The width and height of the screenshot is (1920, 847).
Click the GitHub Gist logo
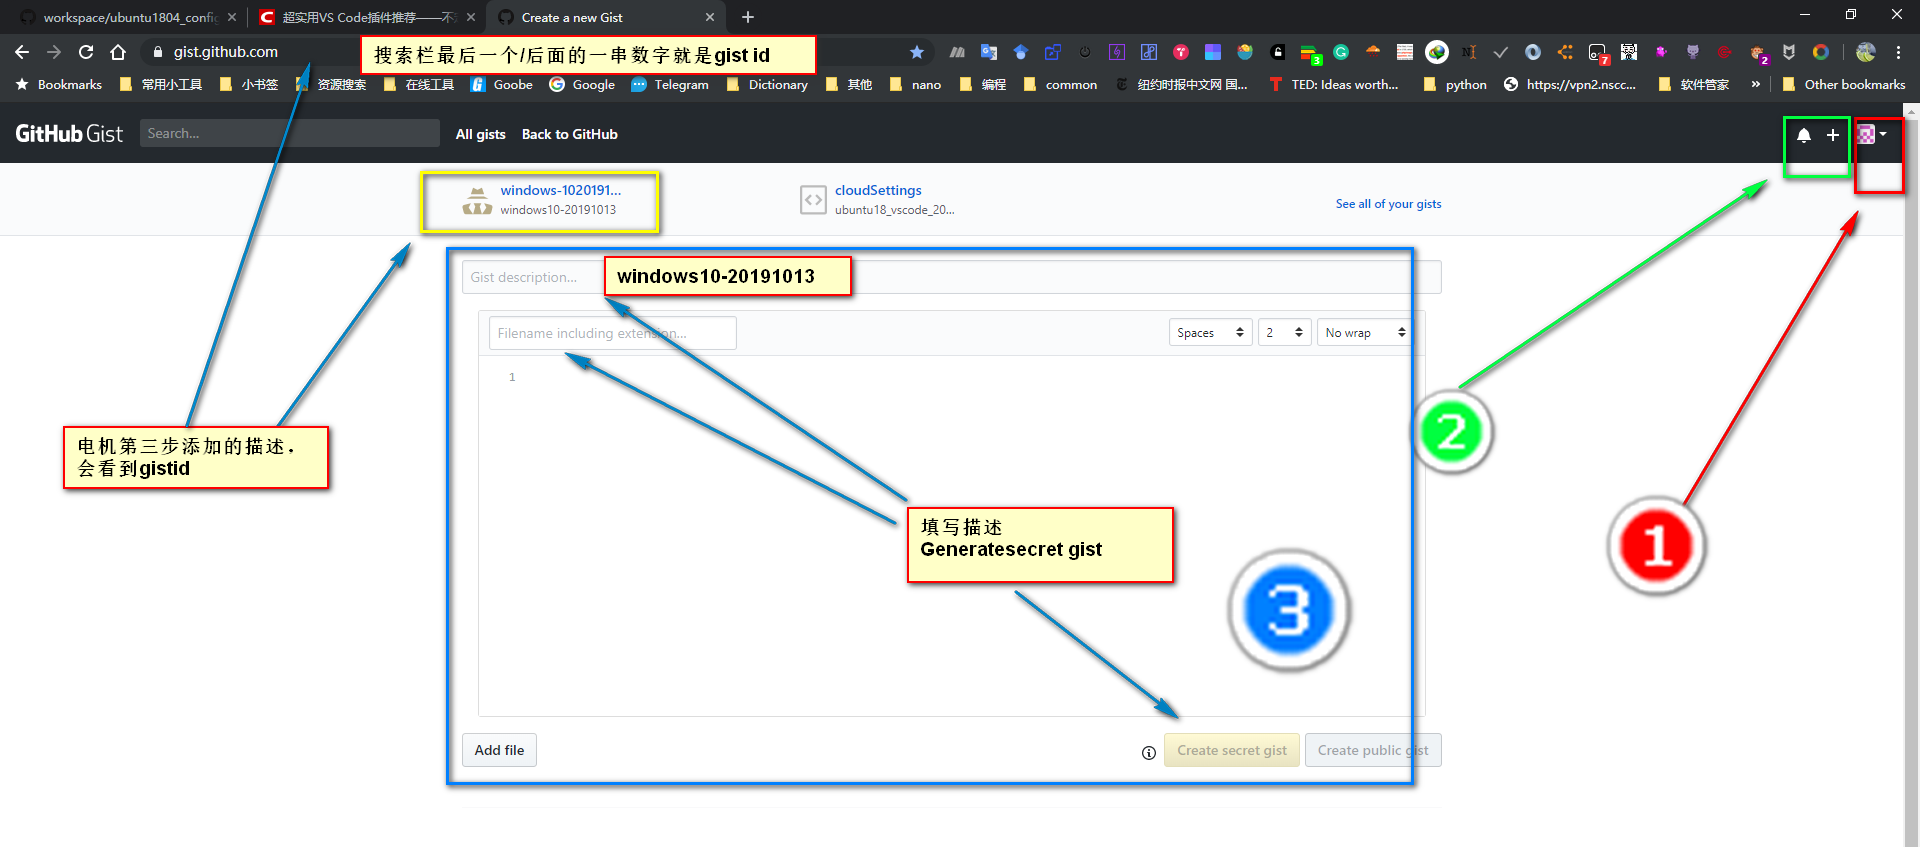point(69,134)
